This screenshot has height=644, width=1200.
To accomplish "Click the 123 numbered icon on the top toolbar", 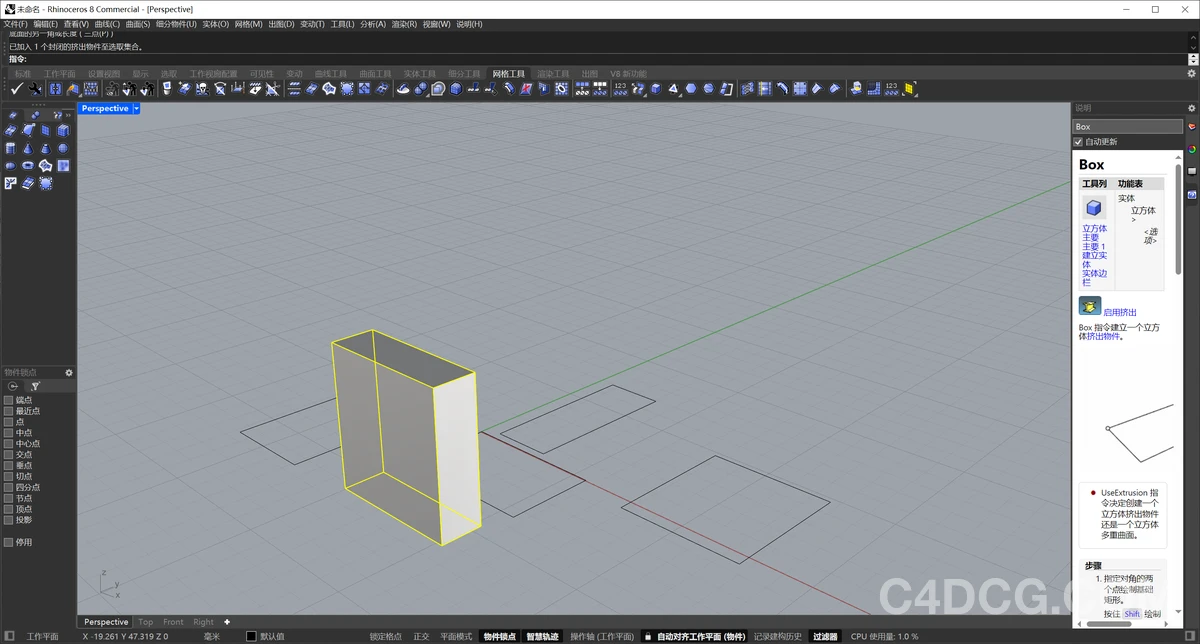I will pyautogui.click(x=622, y=88).
